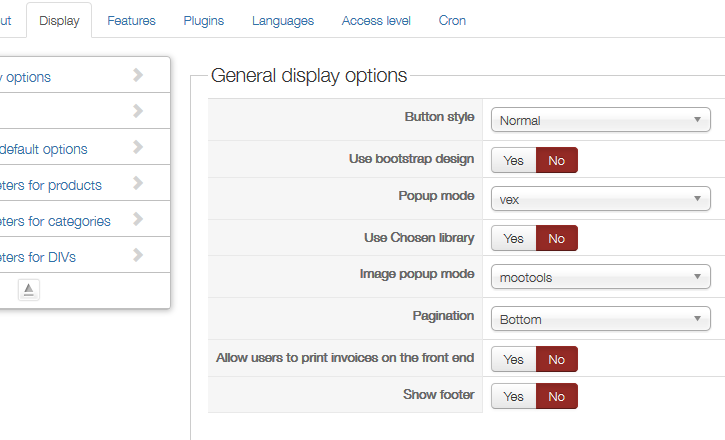725x440 pixels.
Task: Enable Use bootstrap design with Yes
Action: (x=513, y=161)
